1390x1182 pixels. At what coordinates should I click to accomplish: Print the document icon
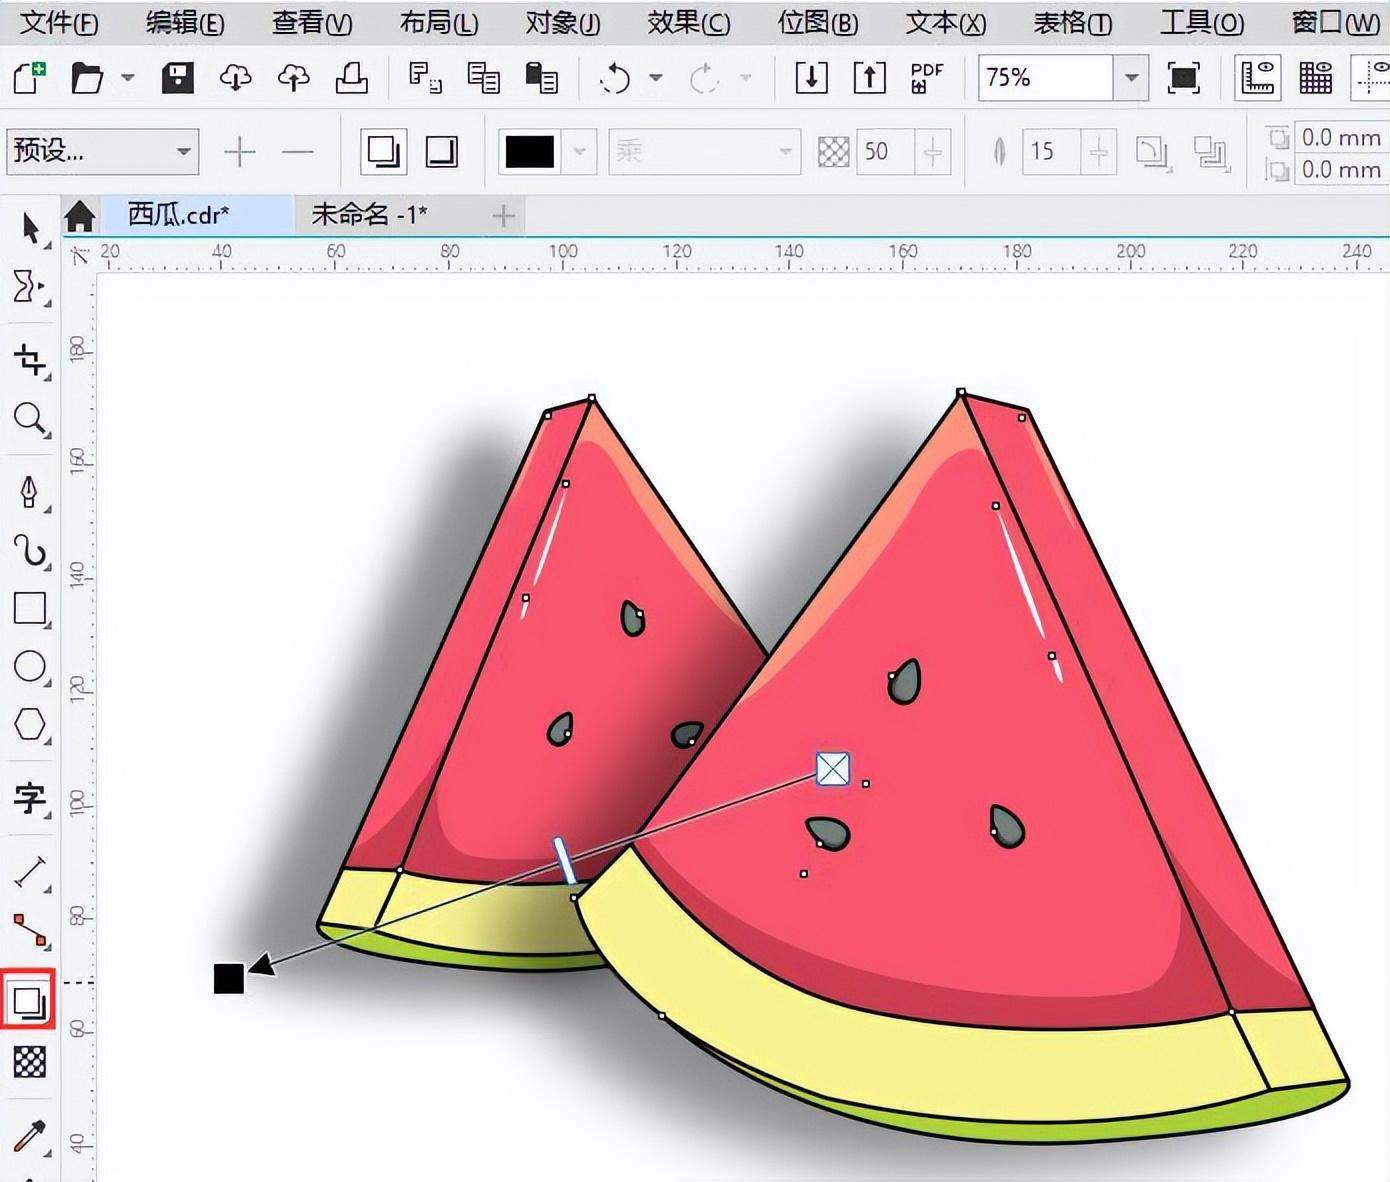(351, 77)
